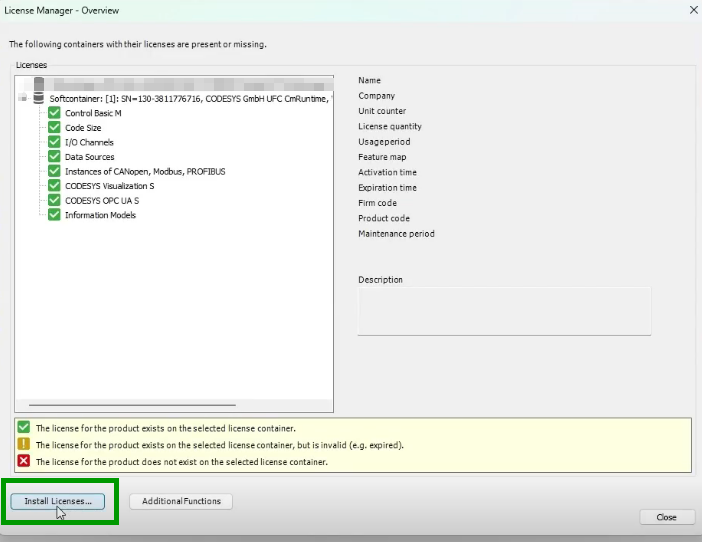Click the green check icon in the legend
The image size is (702, 542).
(24, 427)
